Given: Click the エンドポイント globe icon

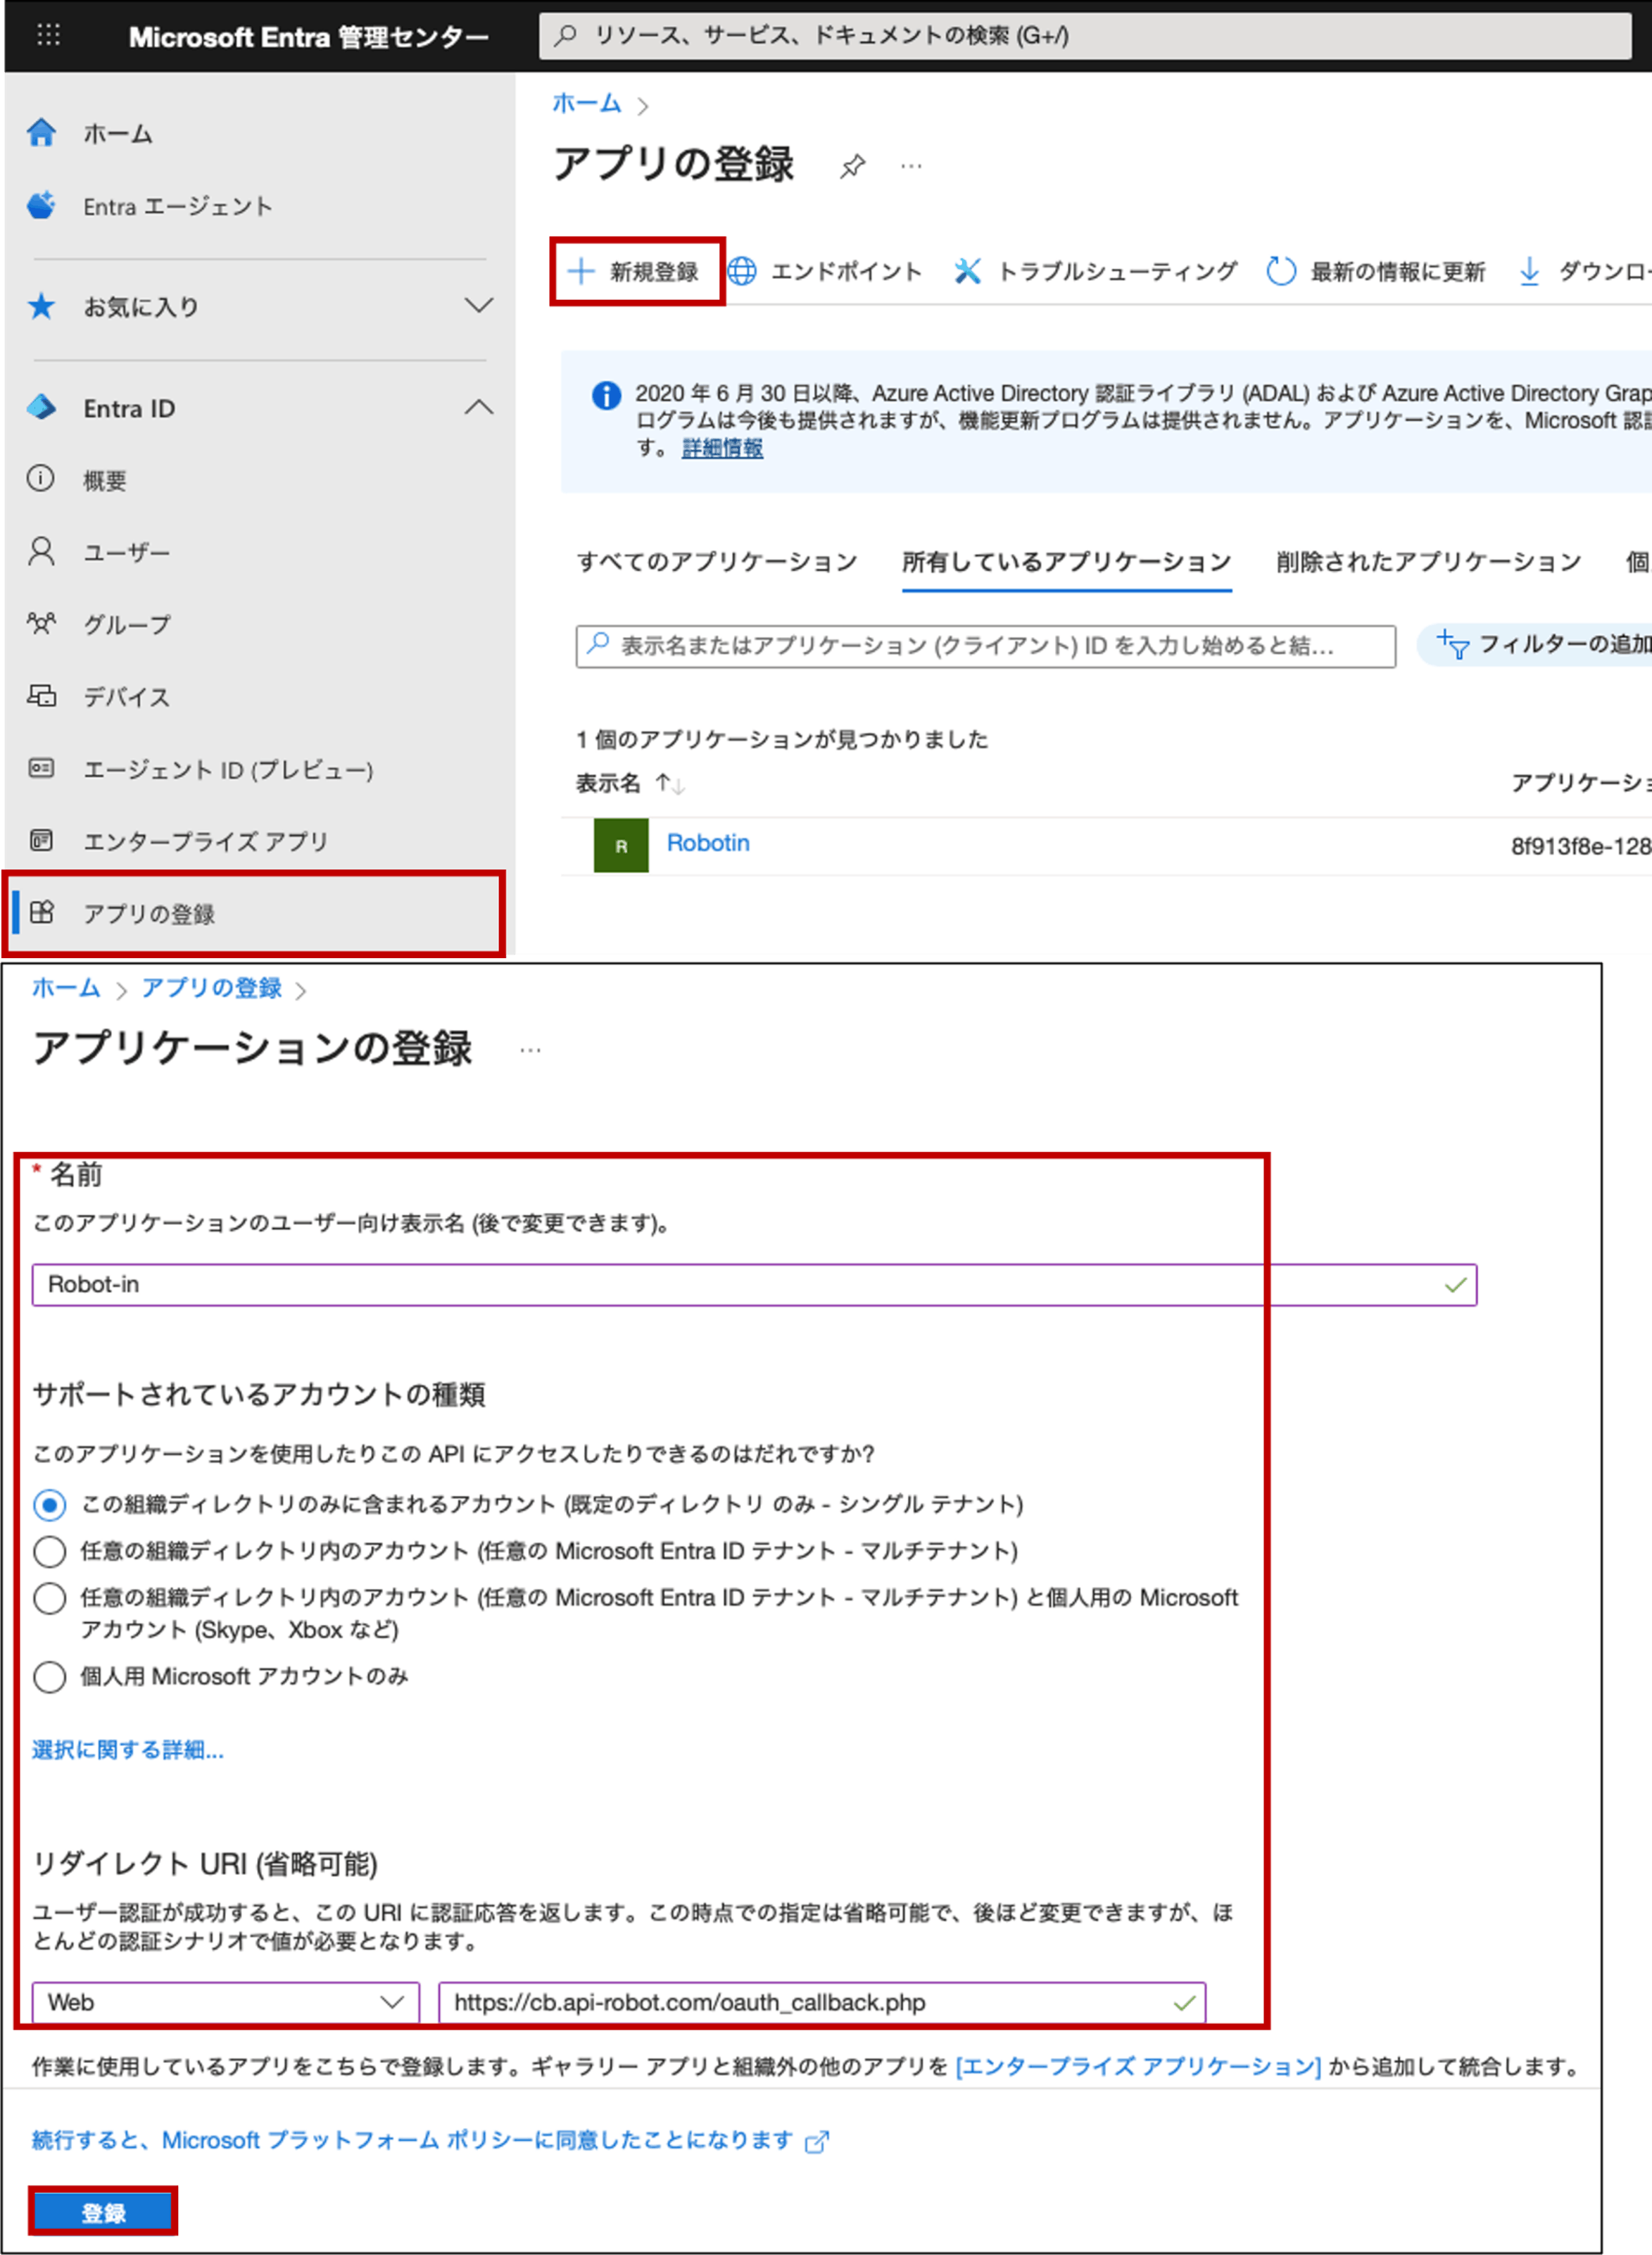Looking at the screenshot, I should 742,270.
